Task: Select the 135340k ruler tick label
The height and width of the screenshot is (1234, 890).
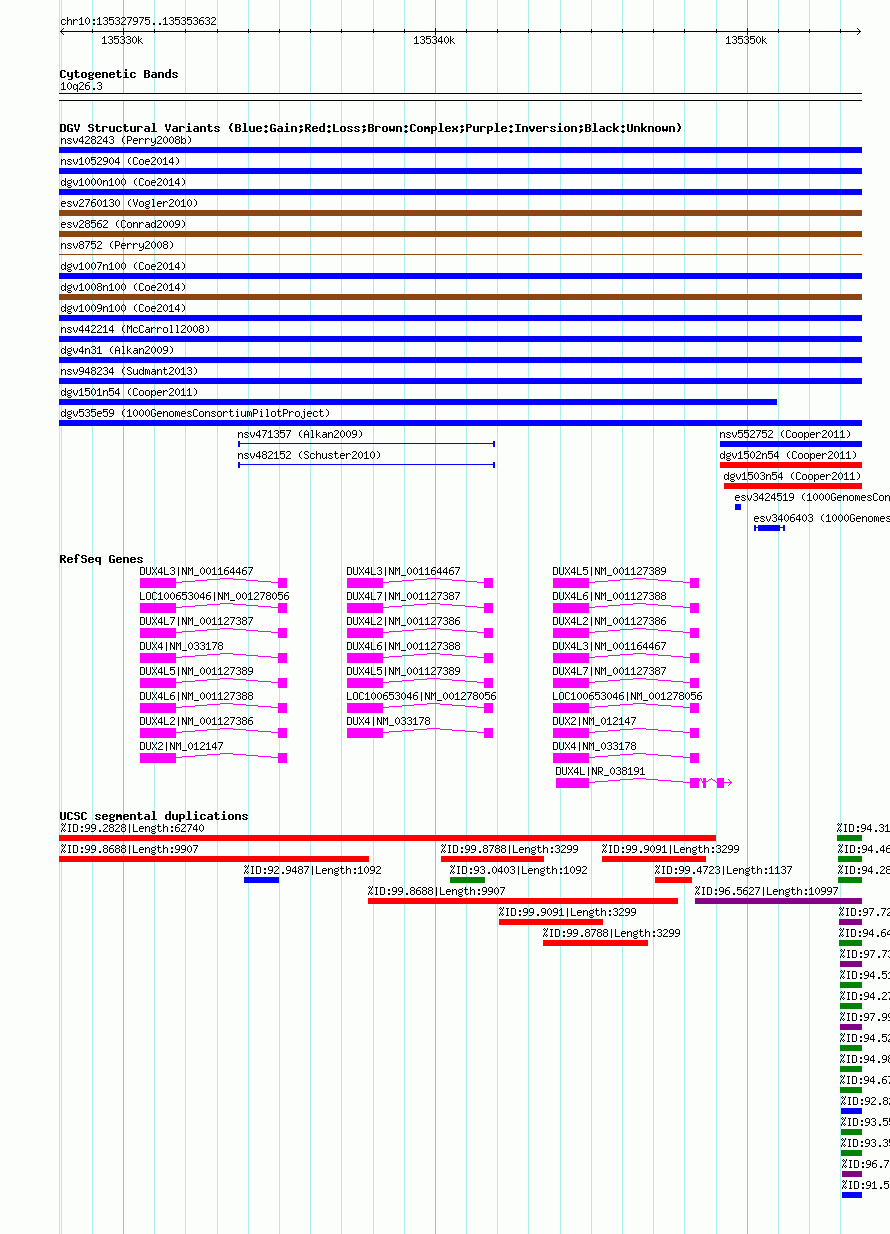Action: [434, 40]
